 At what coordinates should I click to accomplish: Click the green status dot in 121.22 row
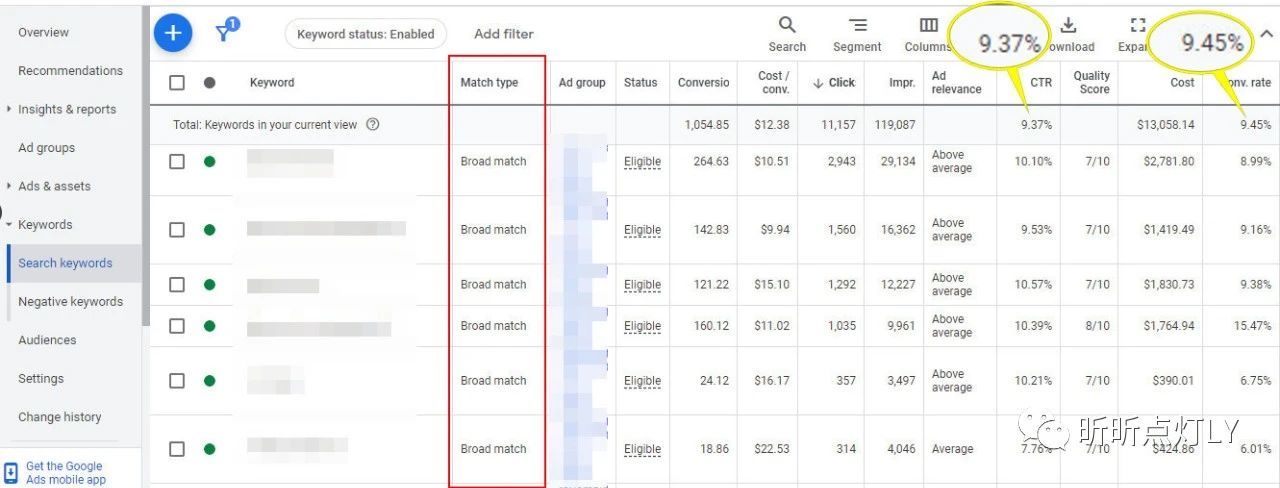[209, 285]
